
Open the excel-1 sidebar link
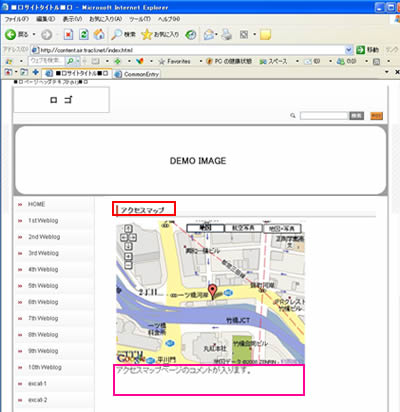tap(37, 384)
